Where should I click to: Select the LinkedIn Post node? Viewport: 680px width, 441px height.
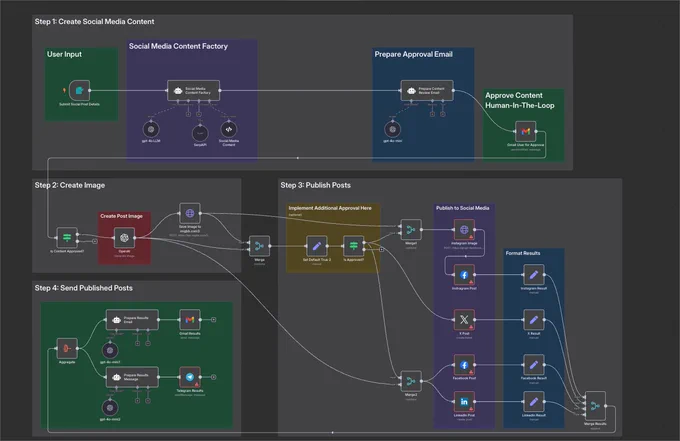click(x=464, y=402)
